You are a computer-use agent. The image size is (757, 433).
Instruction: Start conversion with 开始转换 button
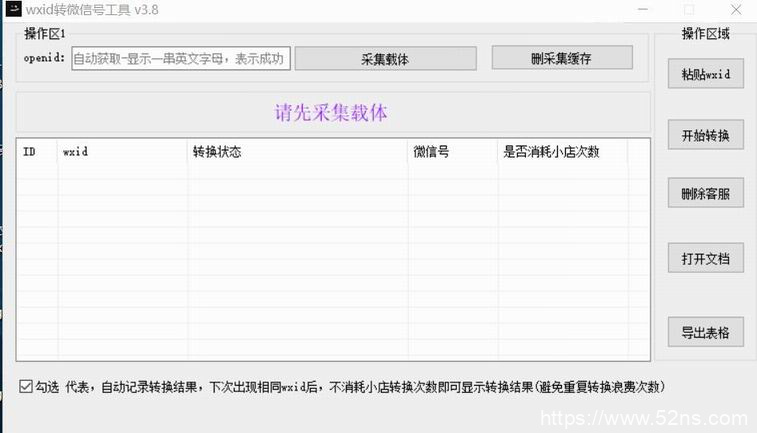tap(705, 135)
